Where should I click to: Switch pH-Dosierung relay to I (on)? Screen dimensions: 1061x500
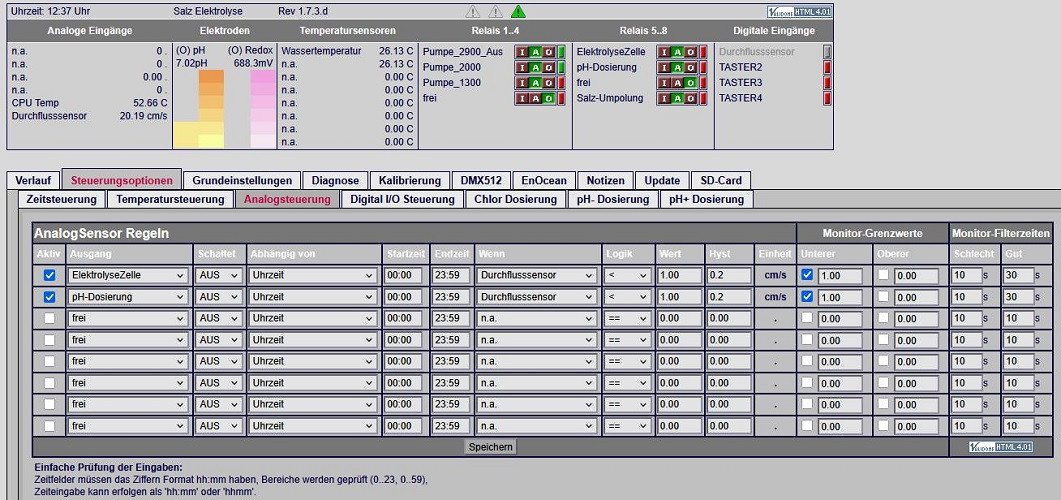pos(664,67)
